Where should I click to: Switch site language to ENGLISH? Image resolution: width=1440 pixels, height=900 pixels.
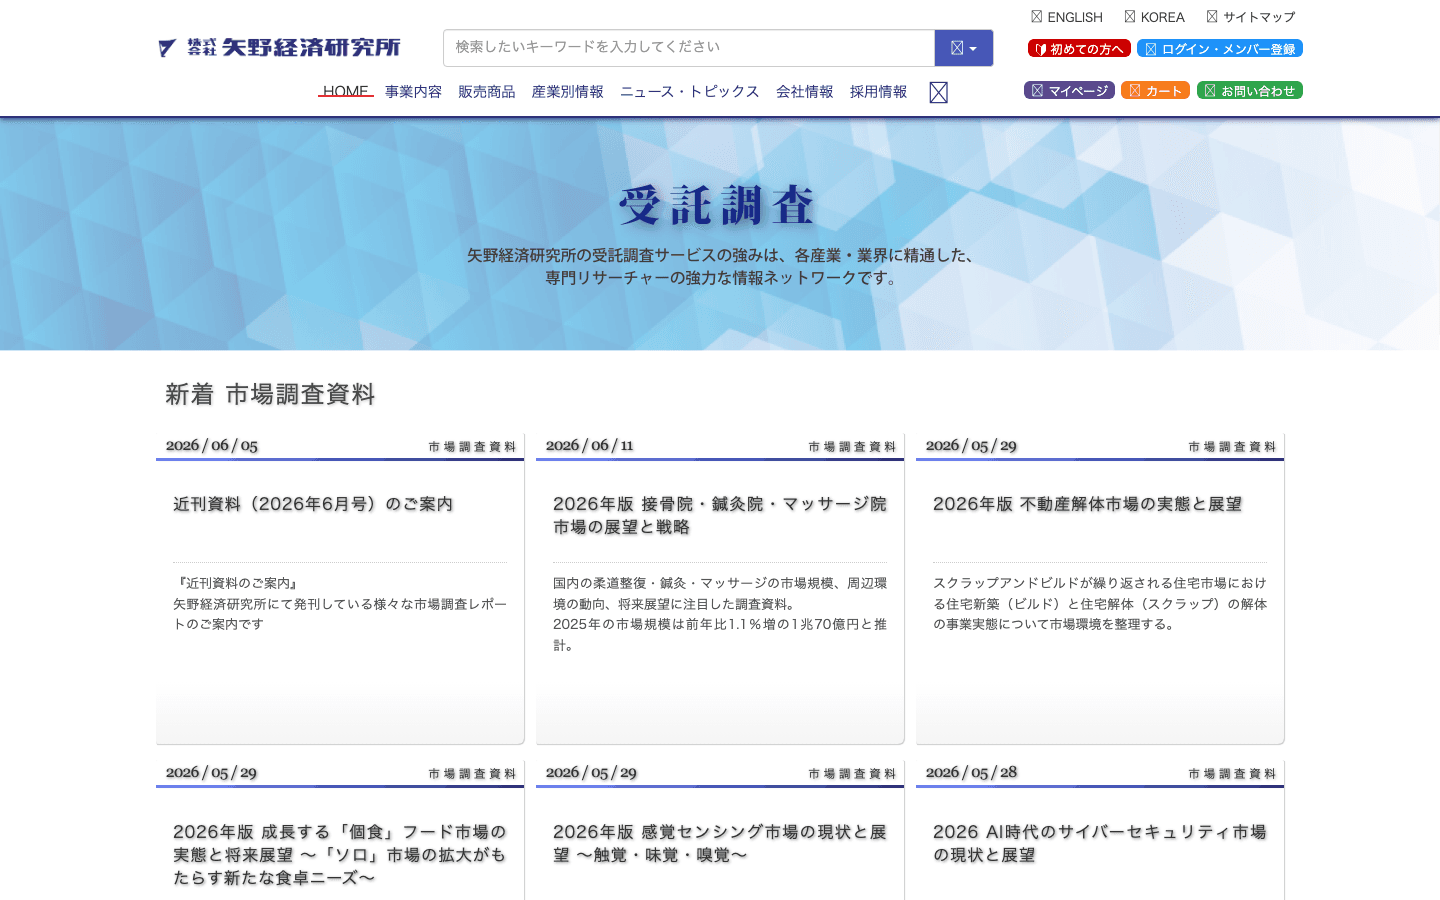[x=1067, y=17]
